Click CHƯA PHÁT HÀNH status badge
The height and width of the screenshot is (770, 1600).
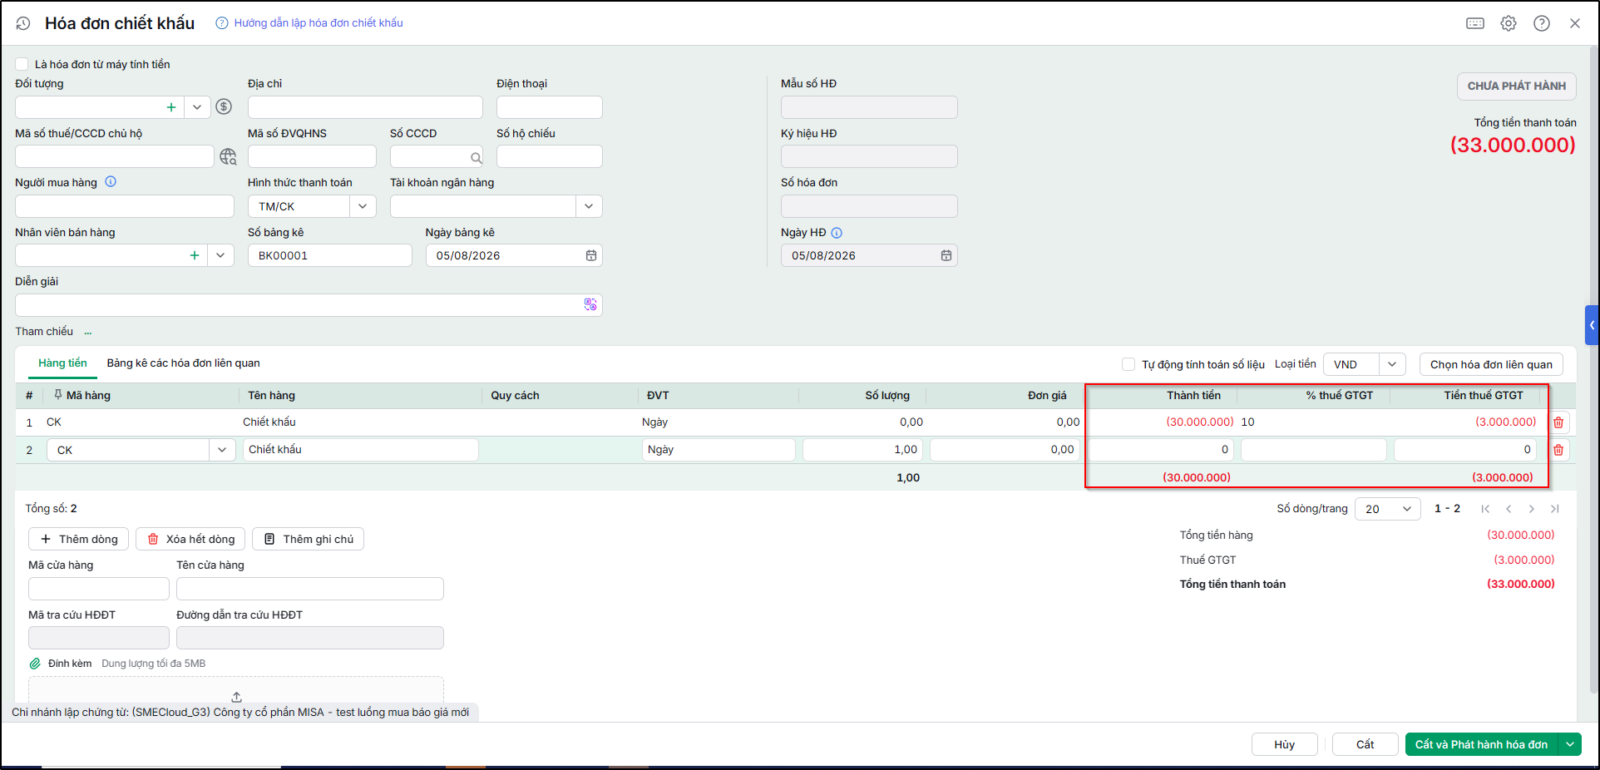click(x=1516, y=86)
